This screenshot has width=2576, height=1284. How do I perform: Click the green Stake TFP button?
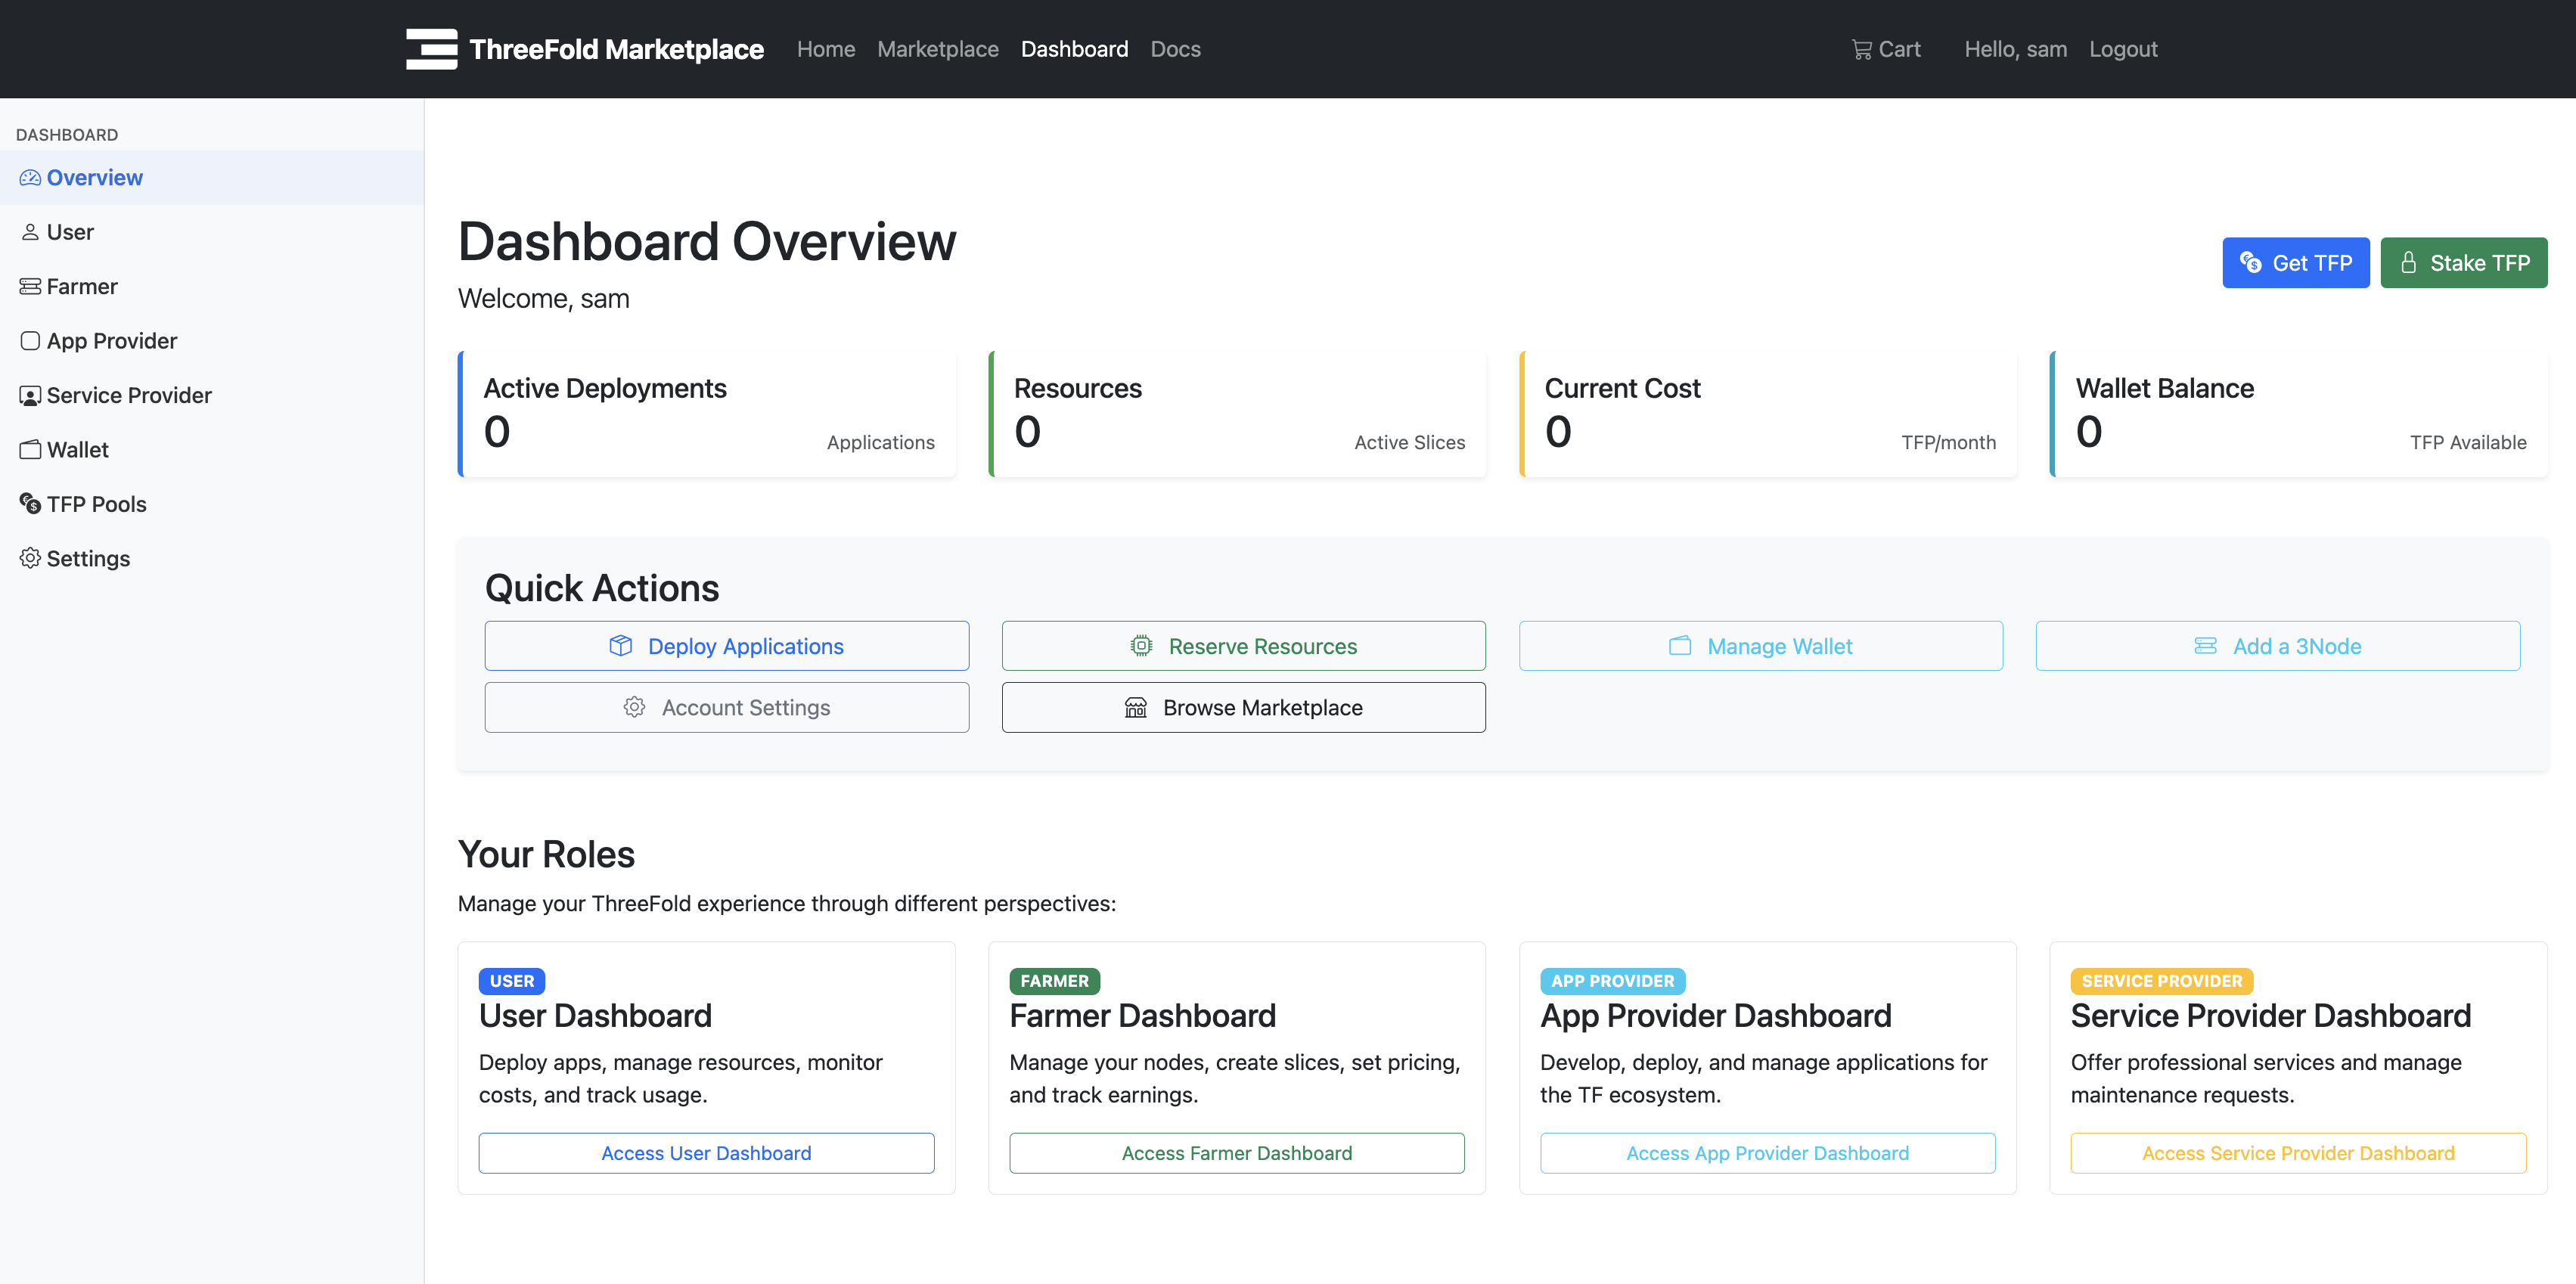pos(2463,263)
